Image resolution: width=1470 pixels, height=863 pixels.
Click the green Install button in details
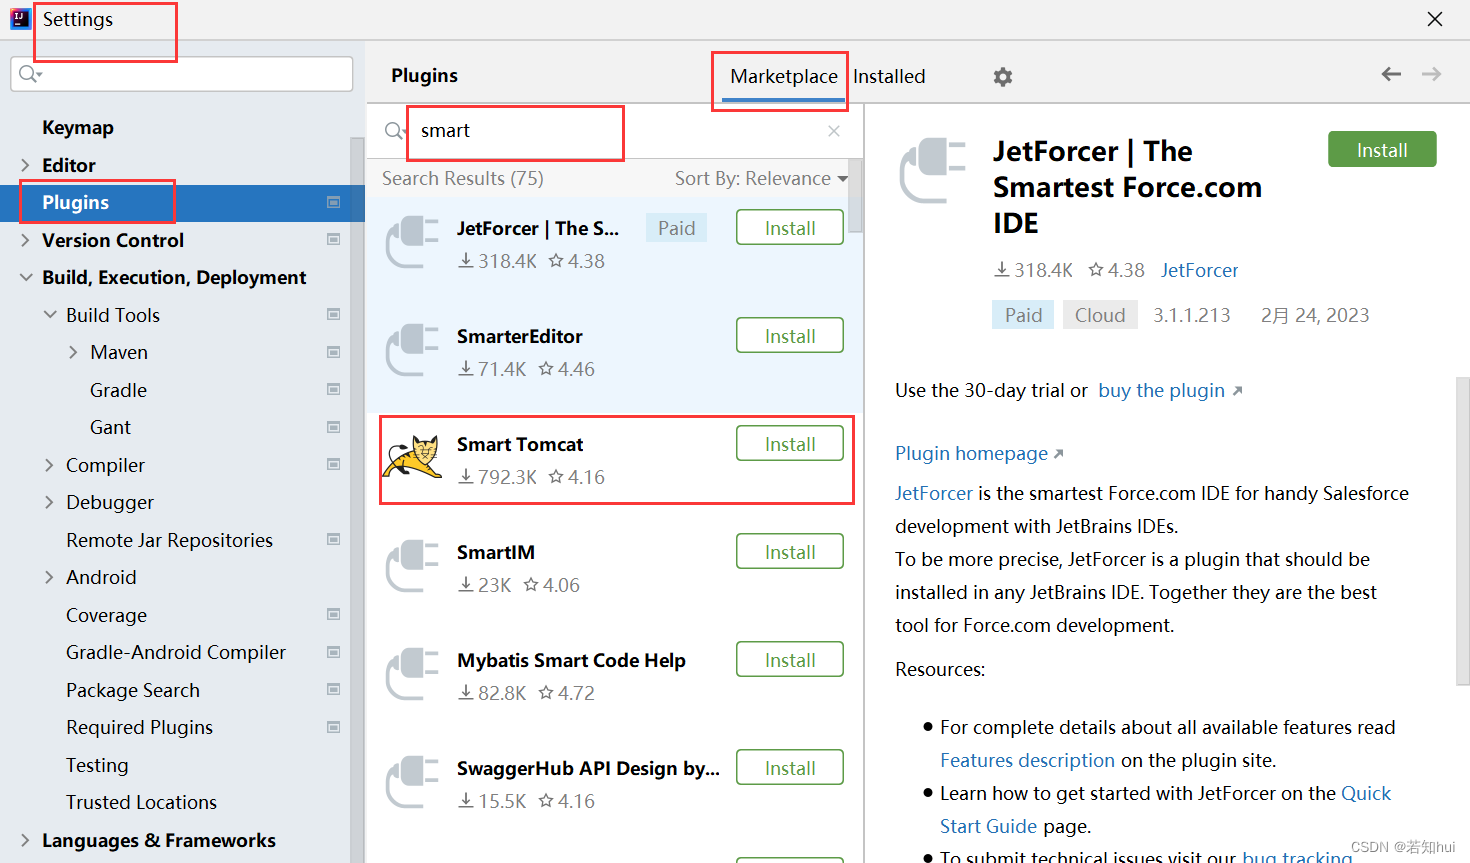pyautogui.click(x=1382, y=150)
